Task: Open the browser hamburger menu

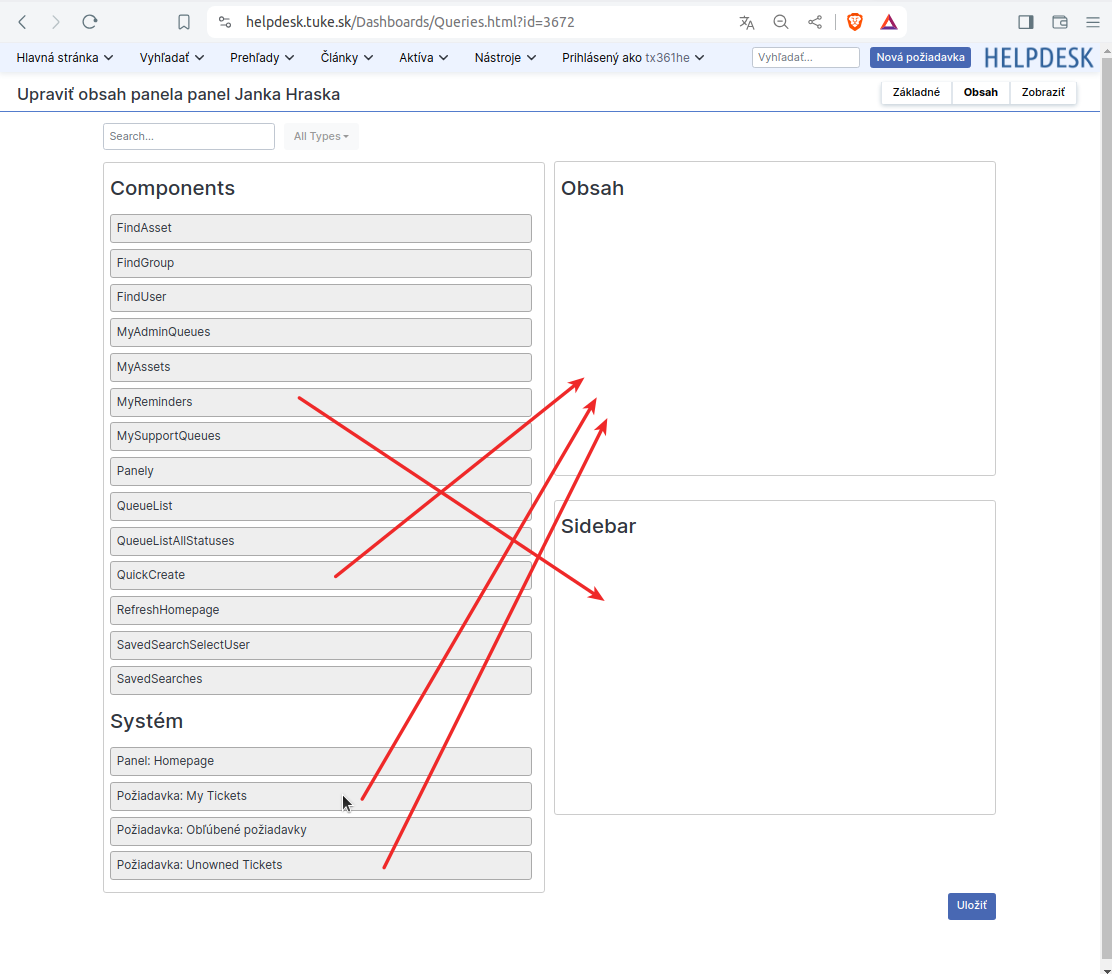Action: pos(1093,22)
